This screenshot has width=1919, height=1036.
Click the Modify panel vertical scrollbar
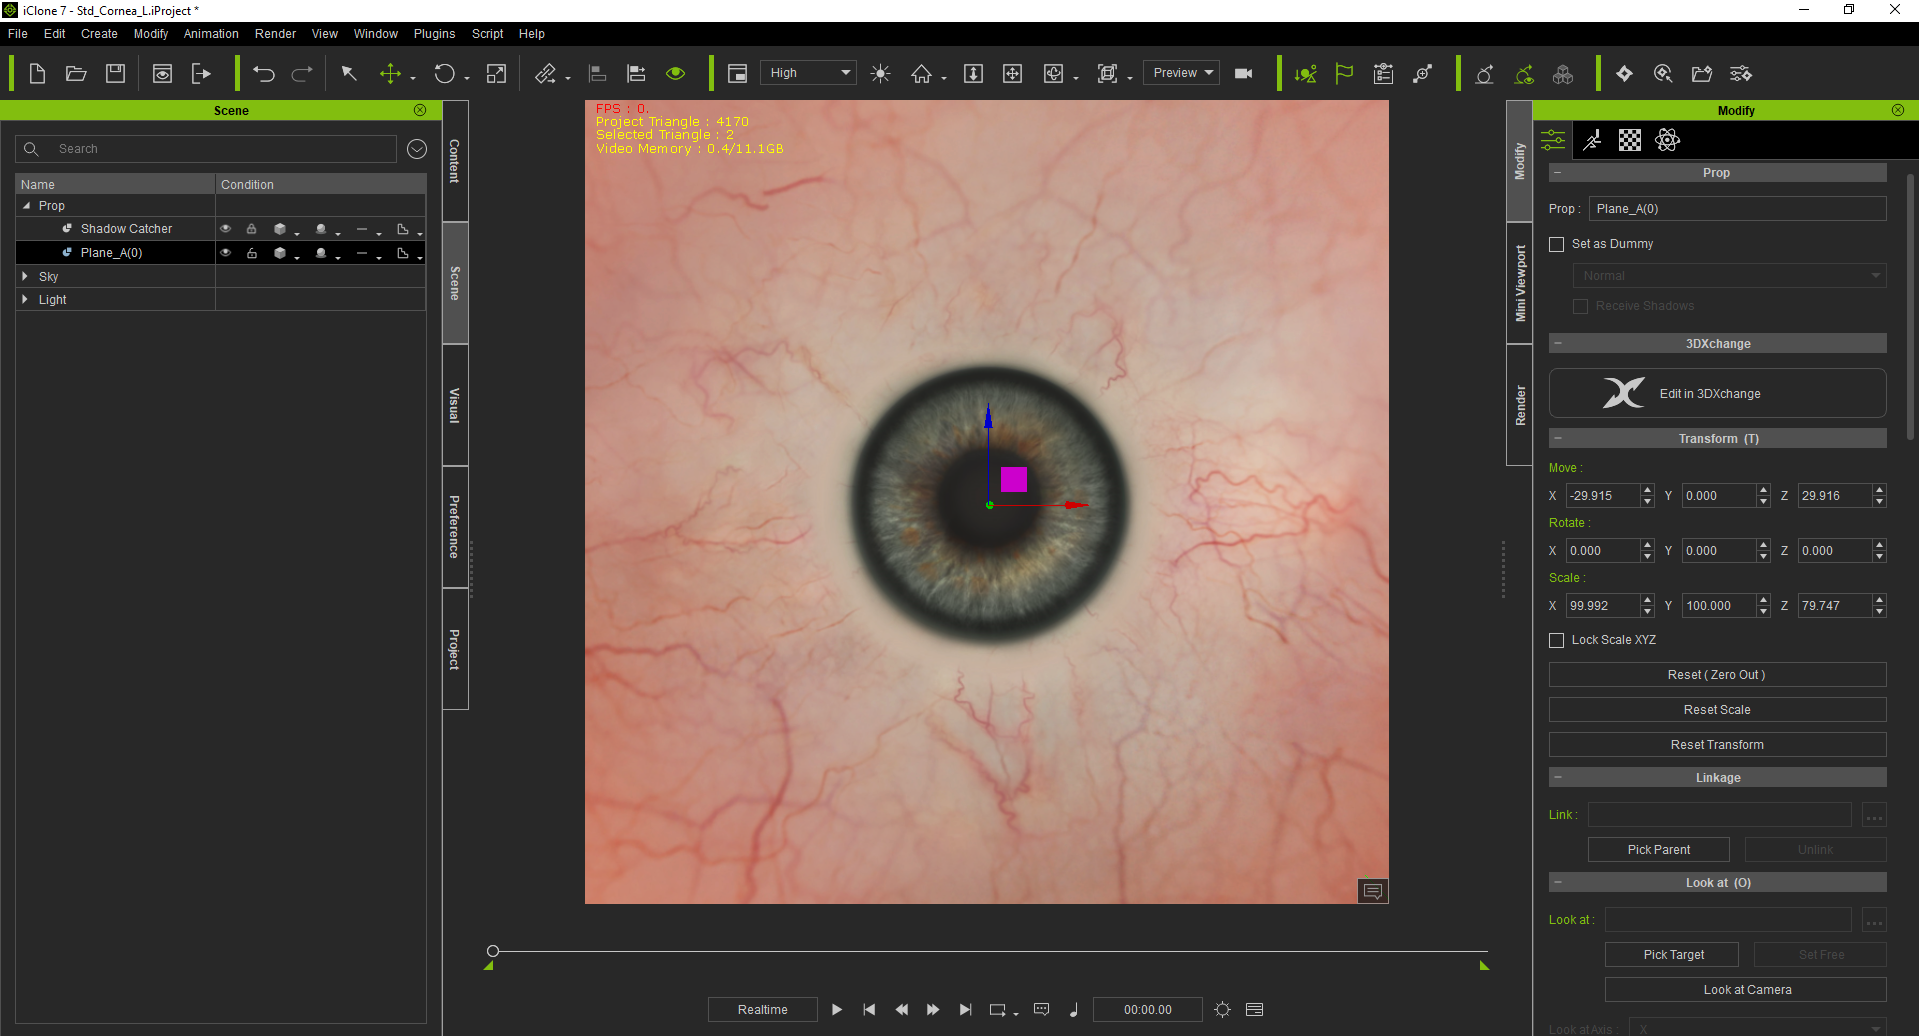[x=1910, y=305]
